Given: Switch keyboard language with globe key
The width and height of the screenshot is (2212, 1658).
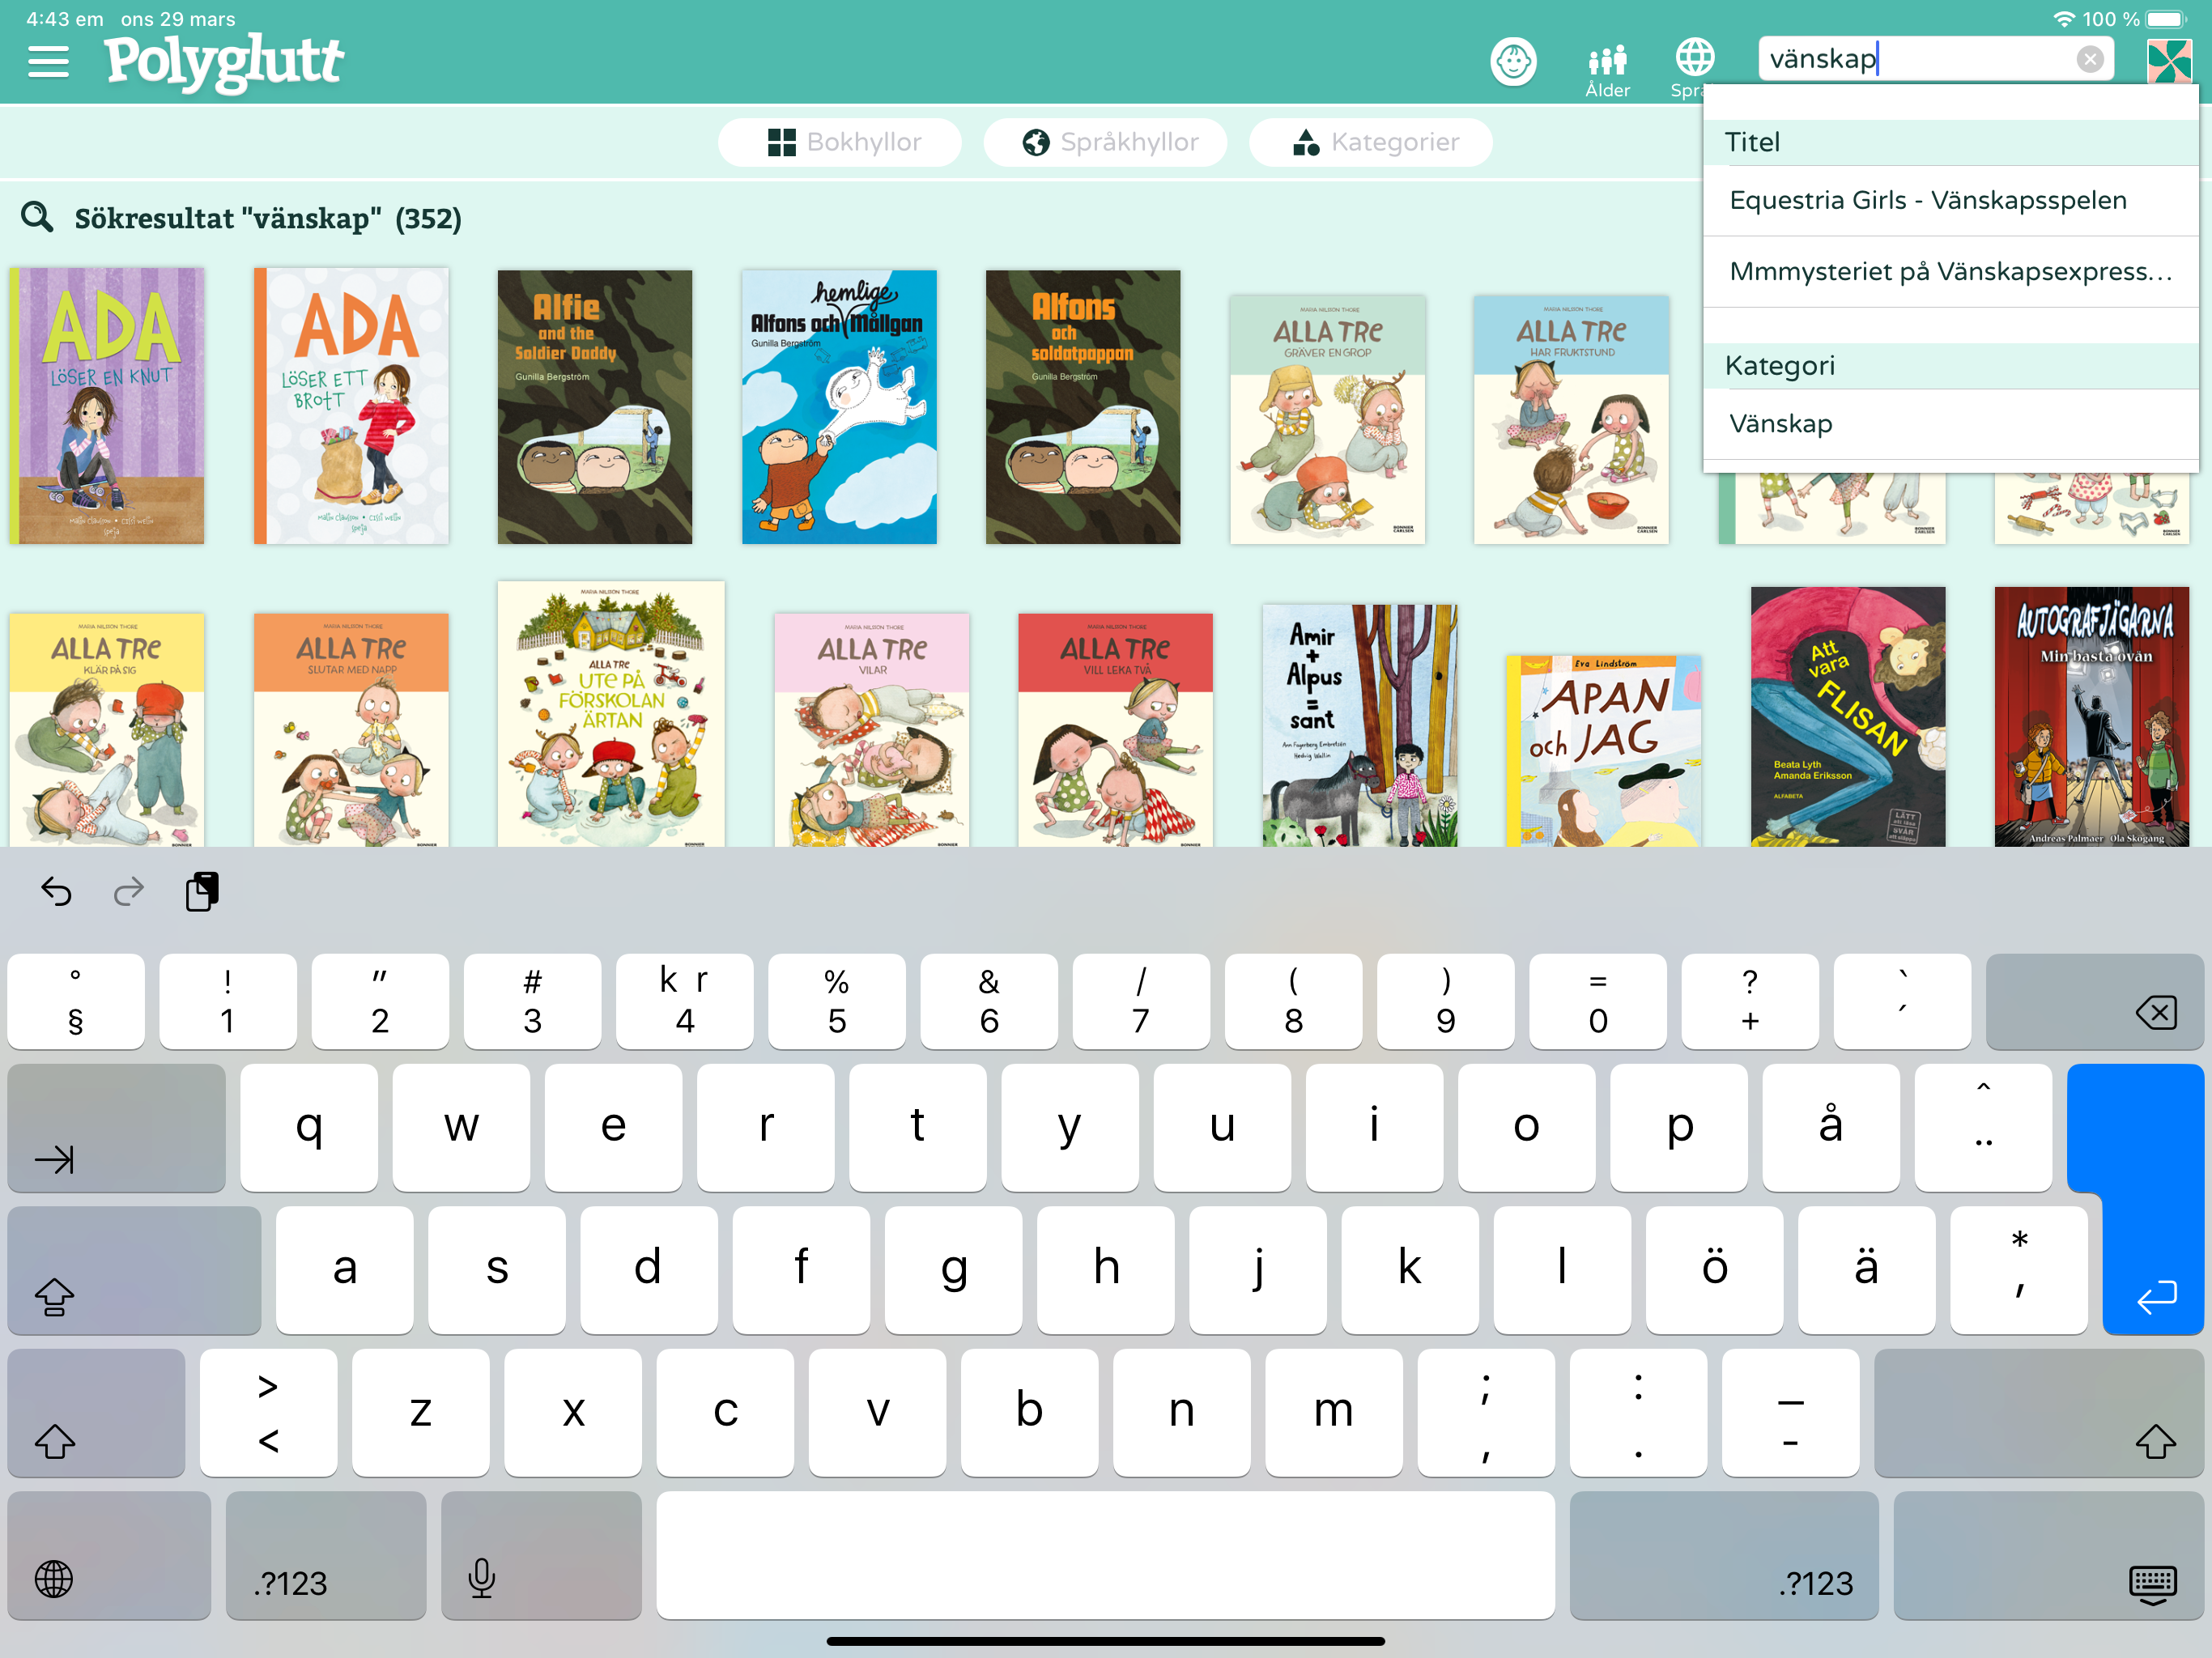Looking at the screenshot, I should pyautogui.click(x=109, y=1556).
